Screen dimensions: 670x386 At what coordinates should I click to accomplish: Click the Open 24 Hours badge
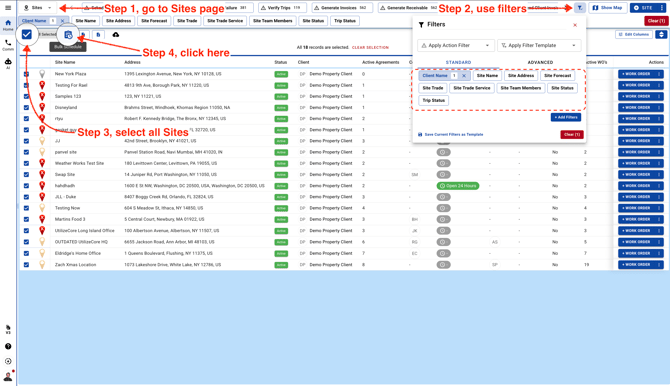[x=458, y=186]
